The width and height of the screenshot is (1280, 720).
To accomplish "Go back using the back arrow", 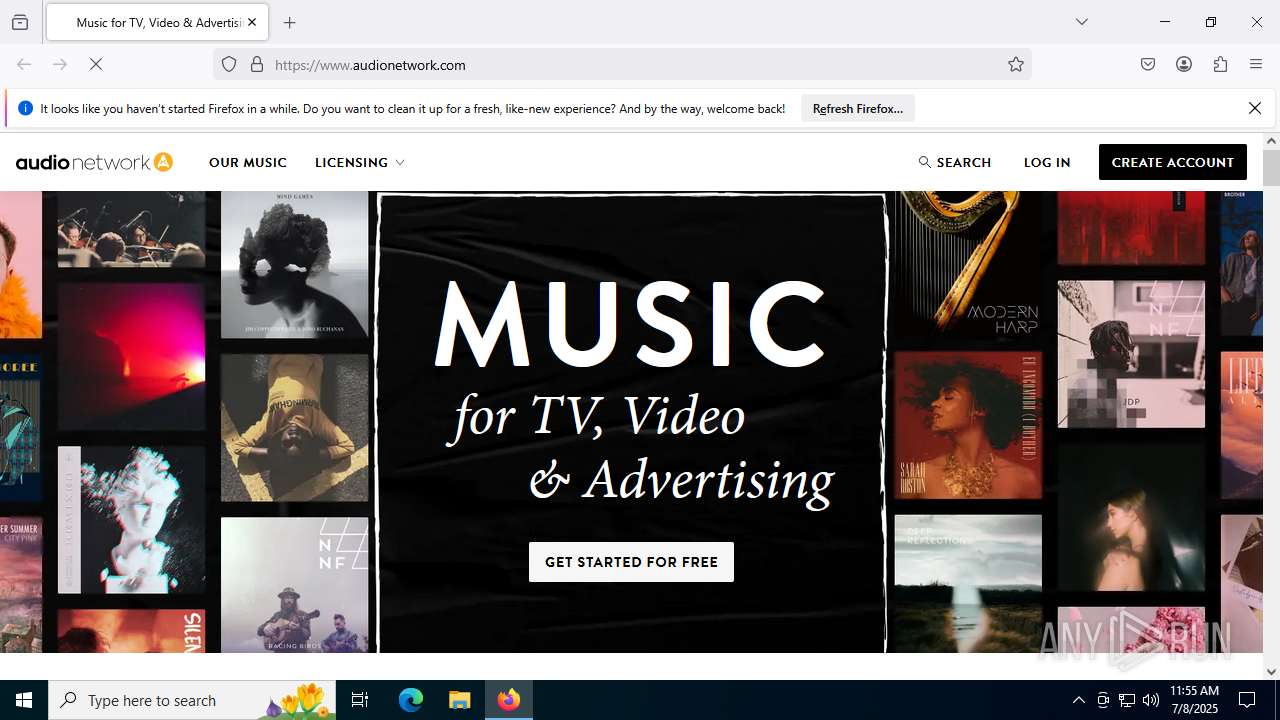I will click(24, 64).
